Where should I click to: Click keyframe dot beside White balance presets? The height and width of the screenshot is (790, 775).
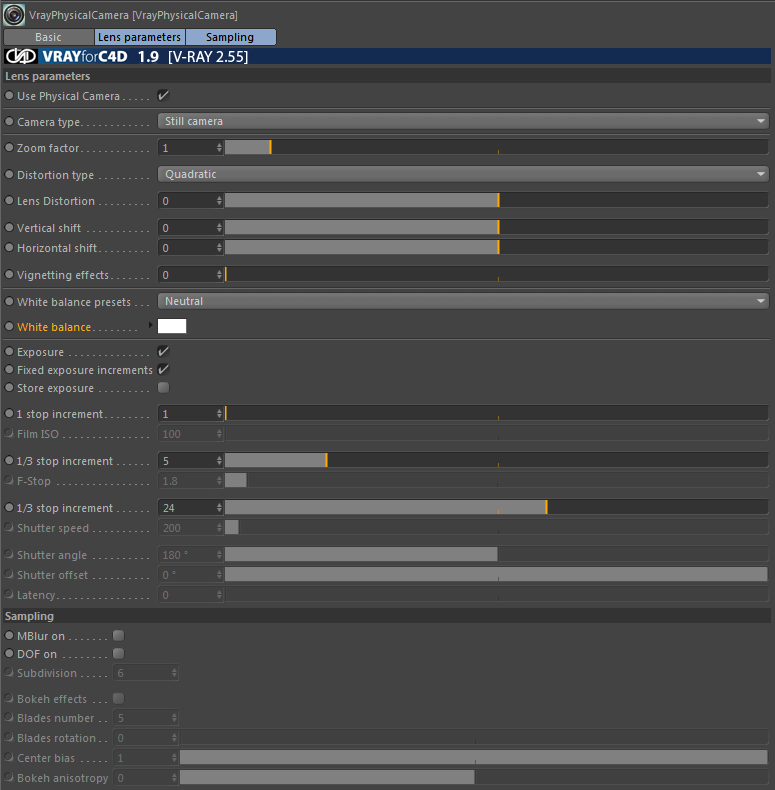9,301
